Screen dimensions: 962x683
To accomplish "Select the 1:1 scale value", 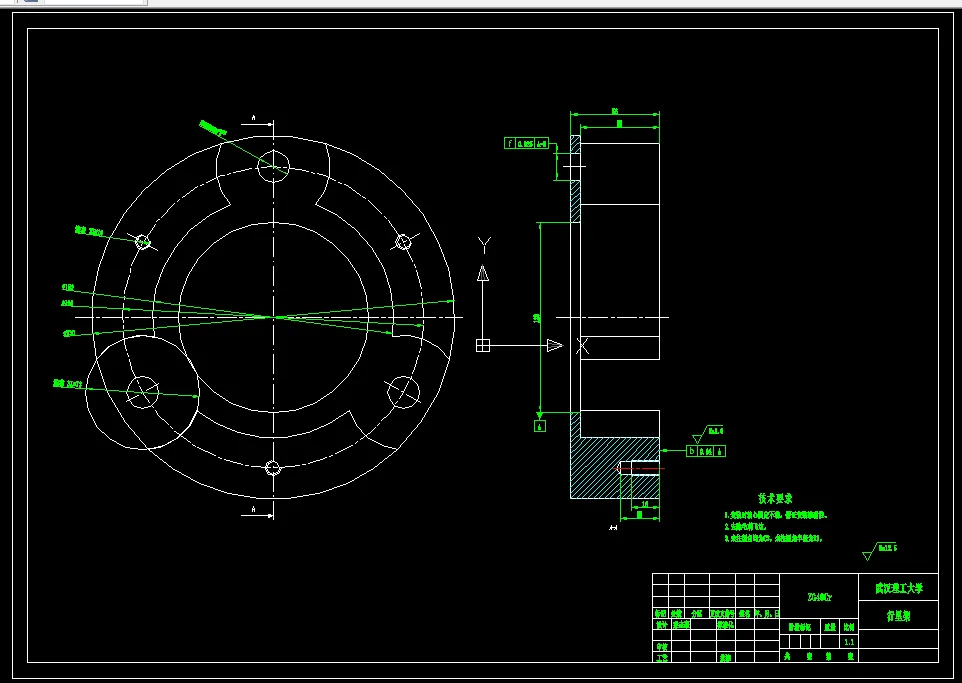I will click(x=849, y=642).
